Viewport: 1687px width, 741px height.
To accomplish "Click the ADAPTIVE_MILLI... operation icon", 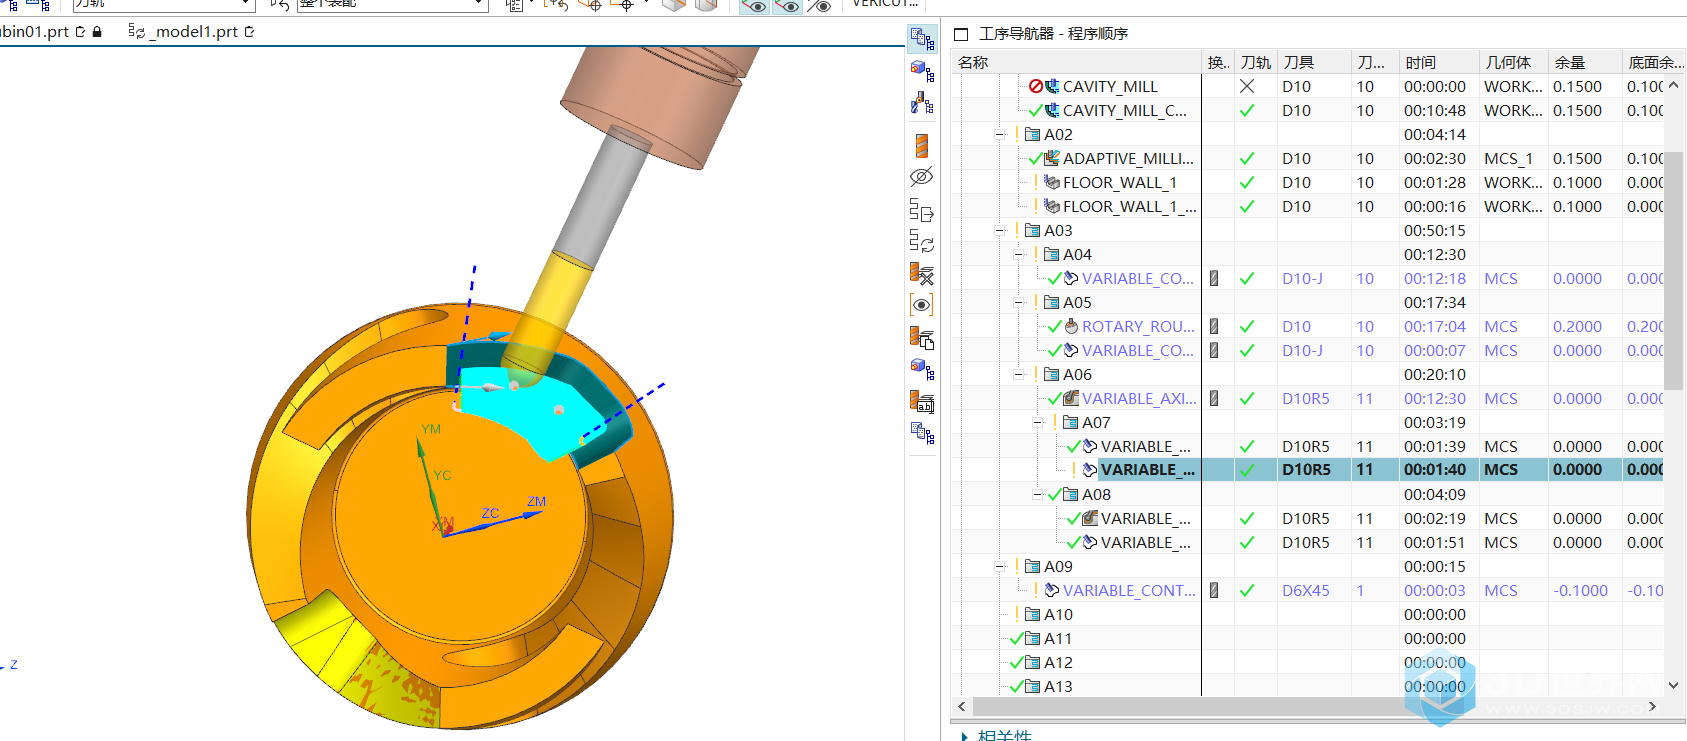I will pos(1052,158).
